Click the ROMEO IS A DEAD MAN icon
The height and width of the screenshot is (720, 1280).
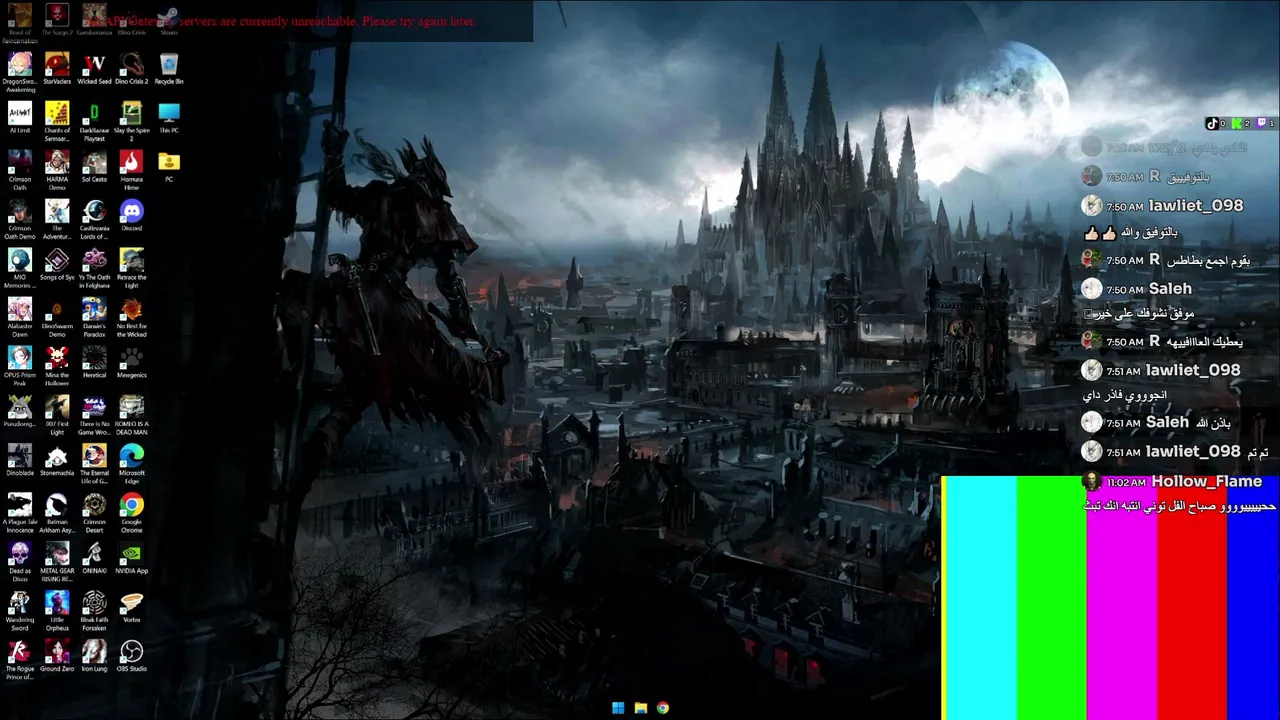click(132, 414)
